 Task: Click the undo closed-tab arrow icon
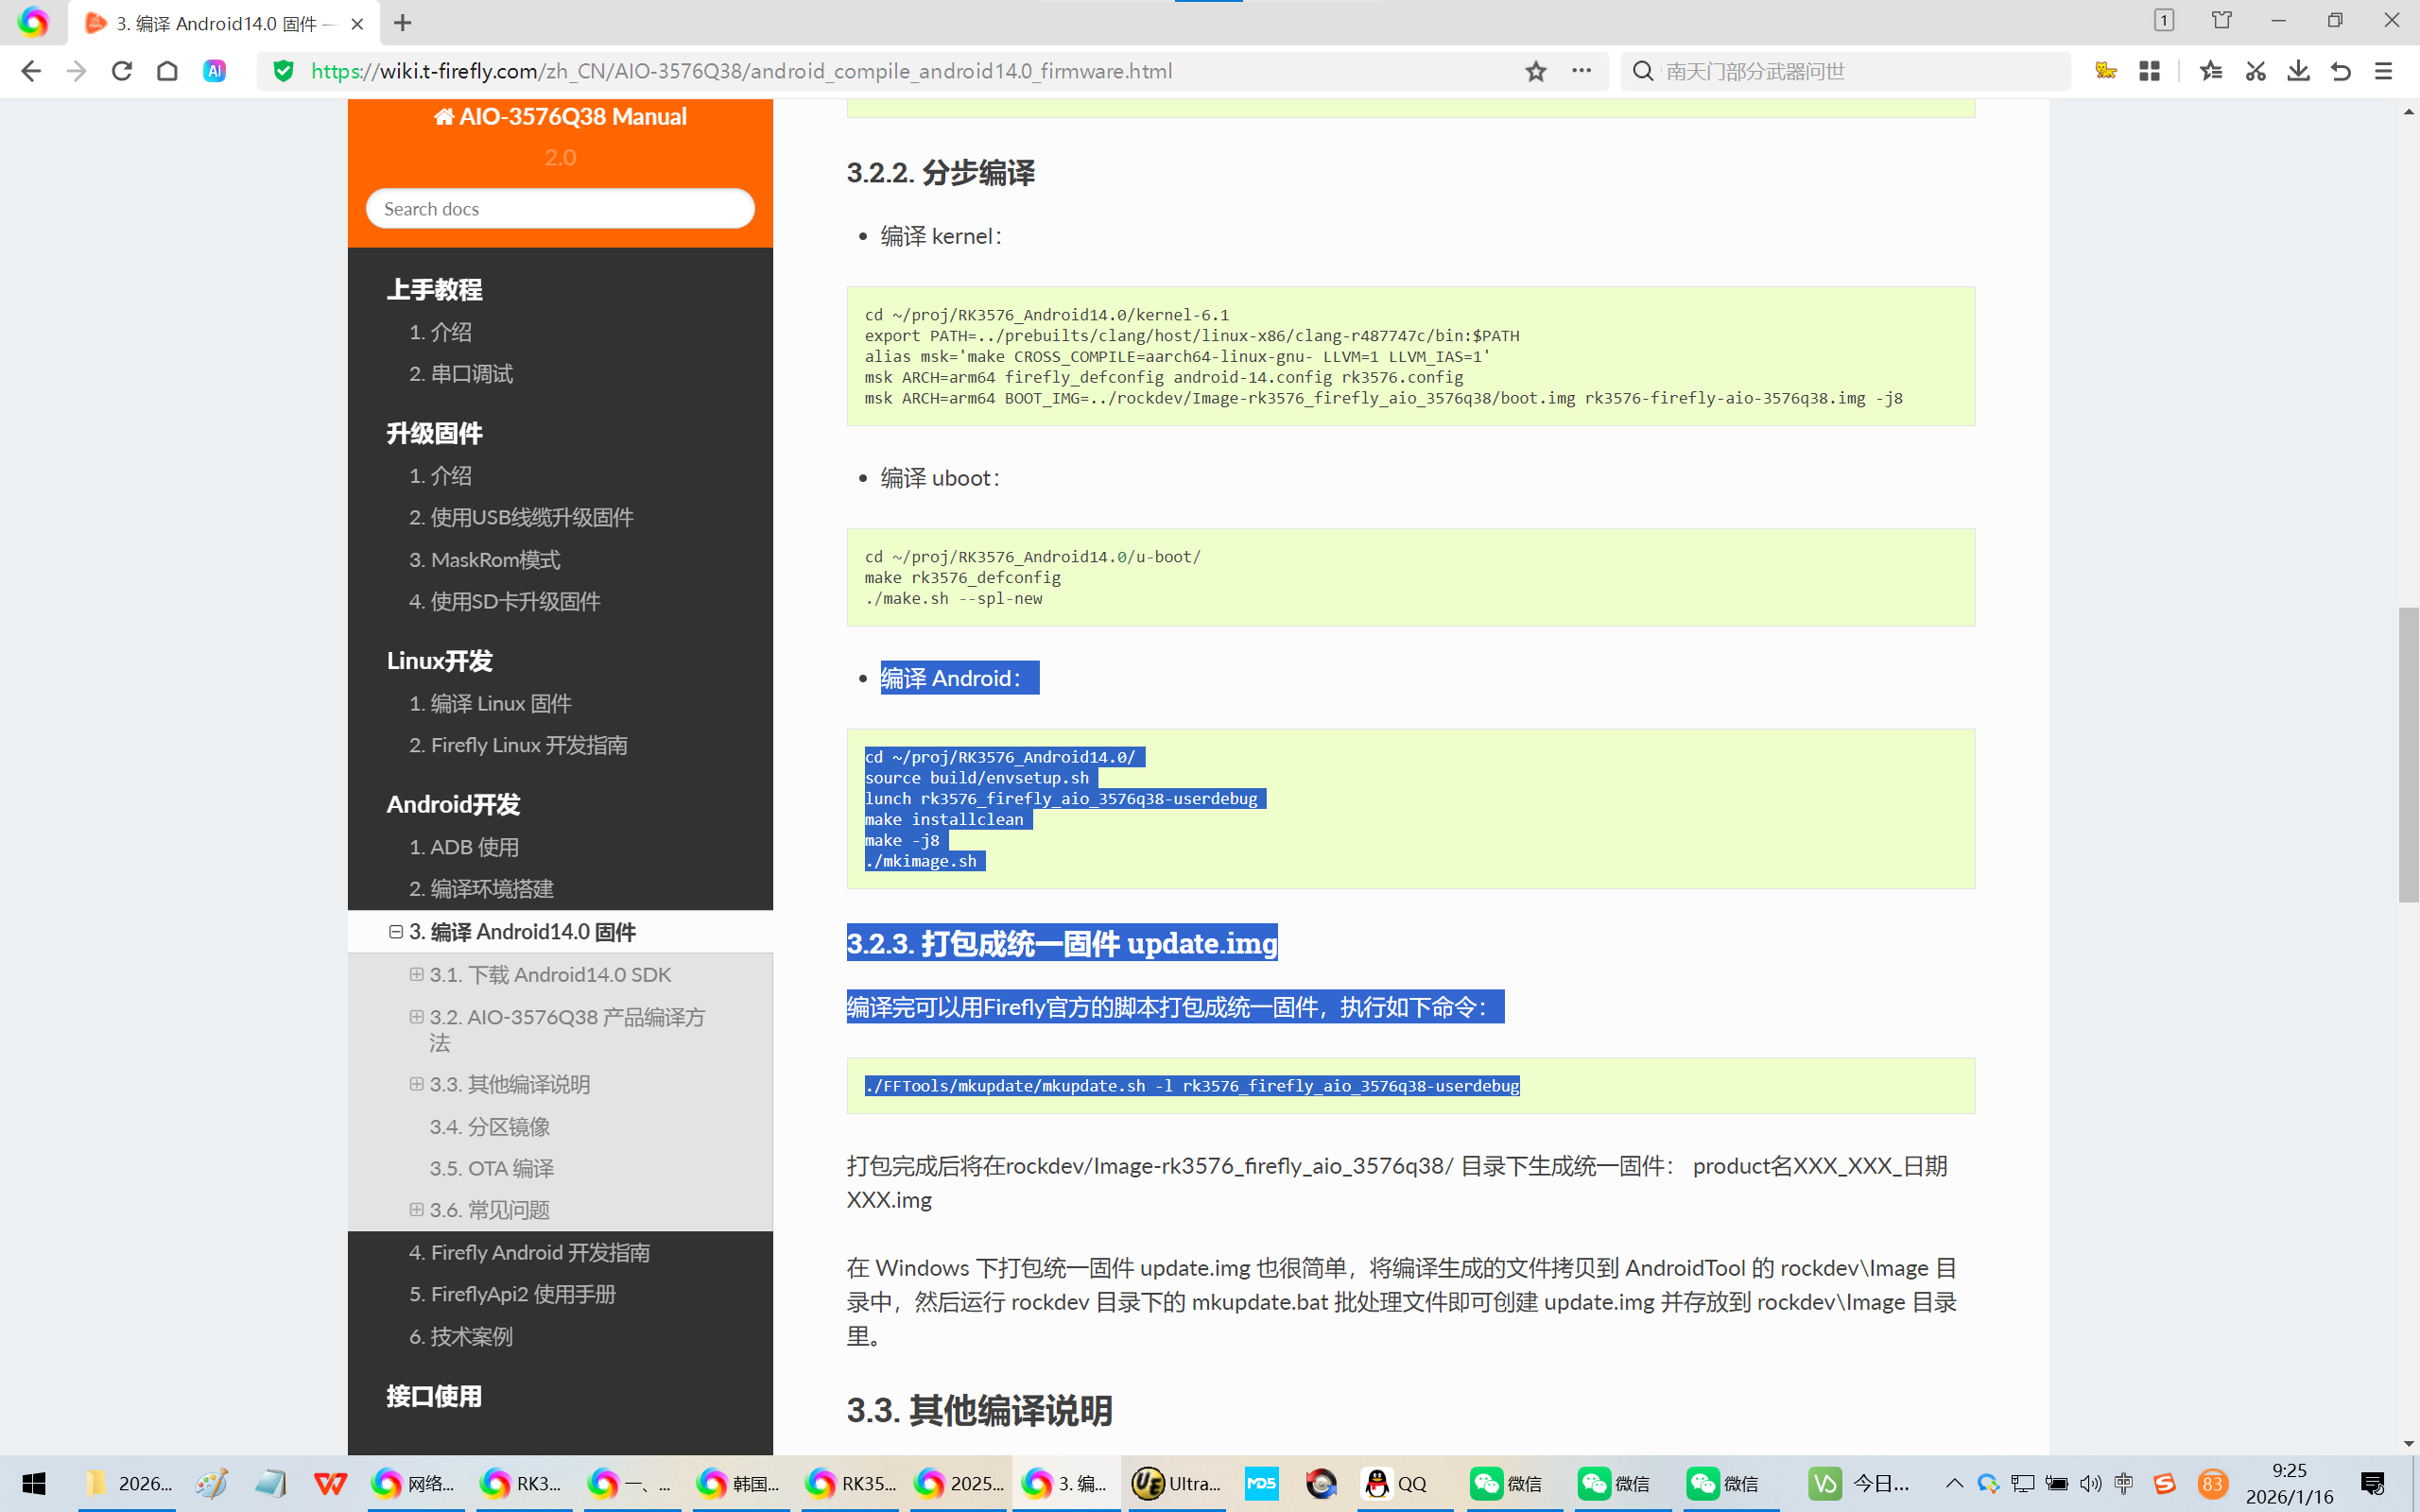[x=2341, y=71]
